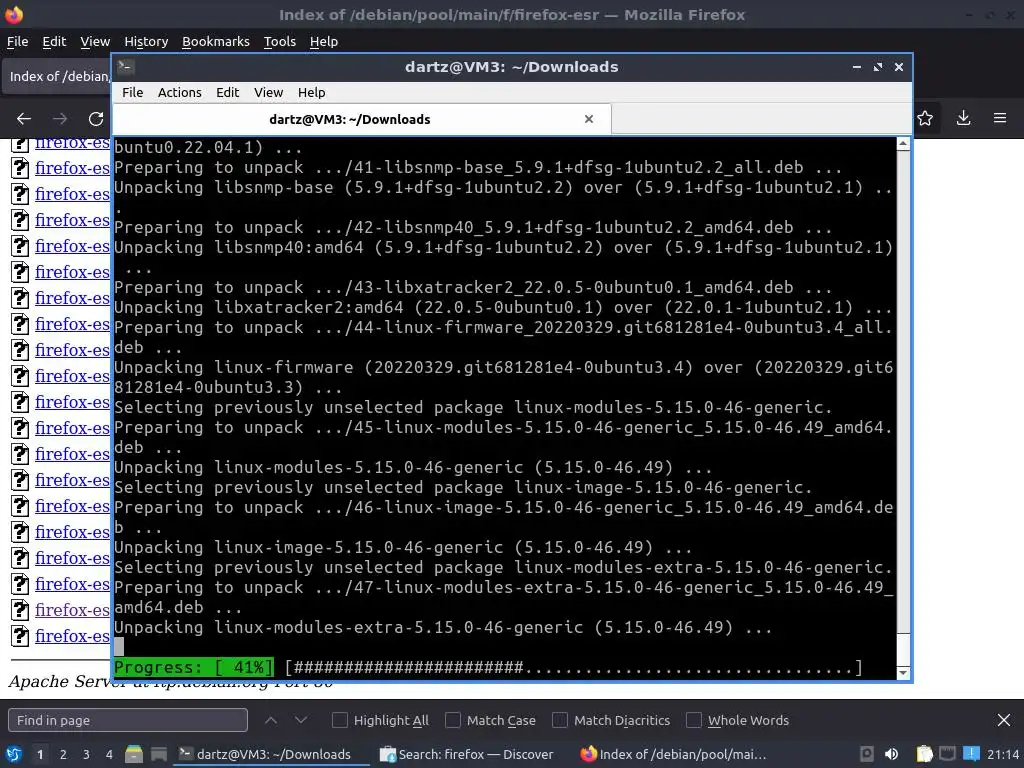
Task: Focus the Find in page input field
Action: (x=128, y=720)
